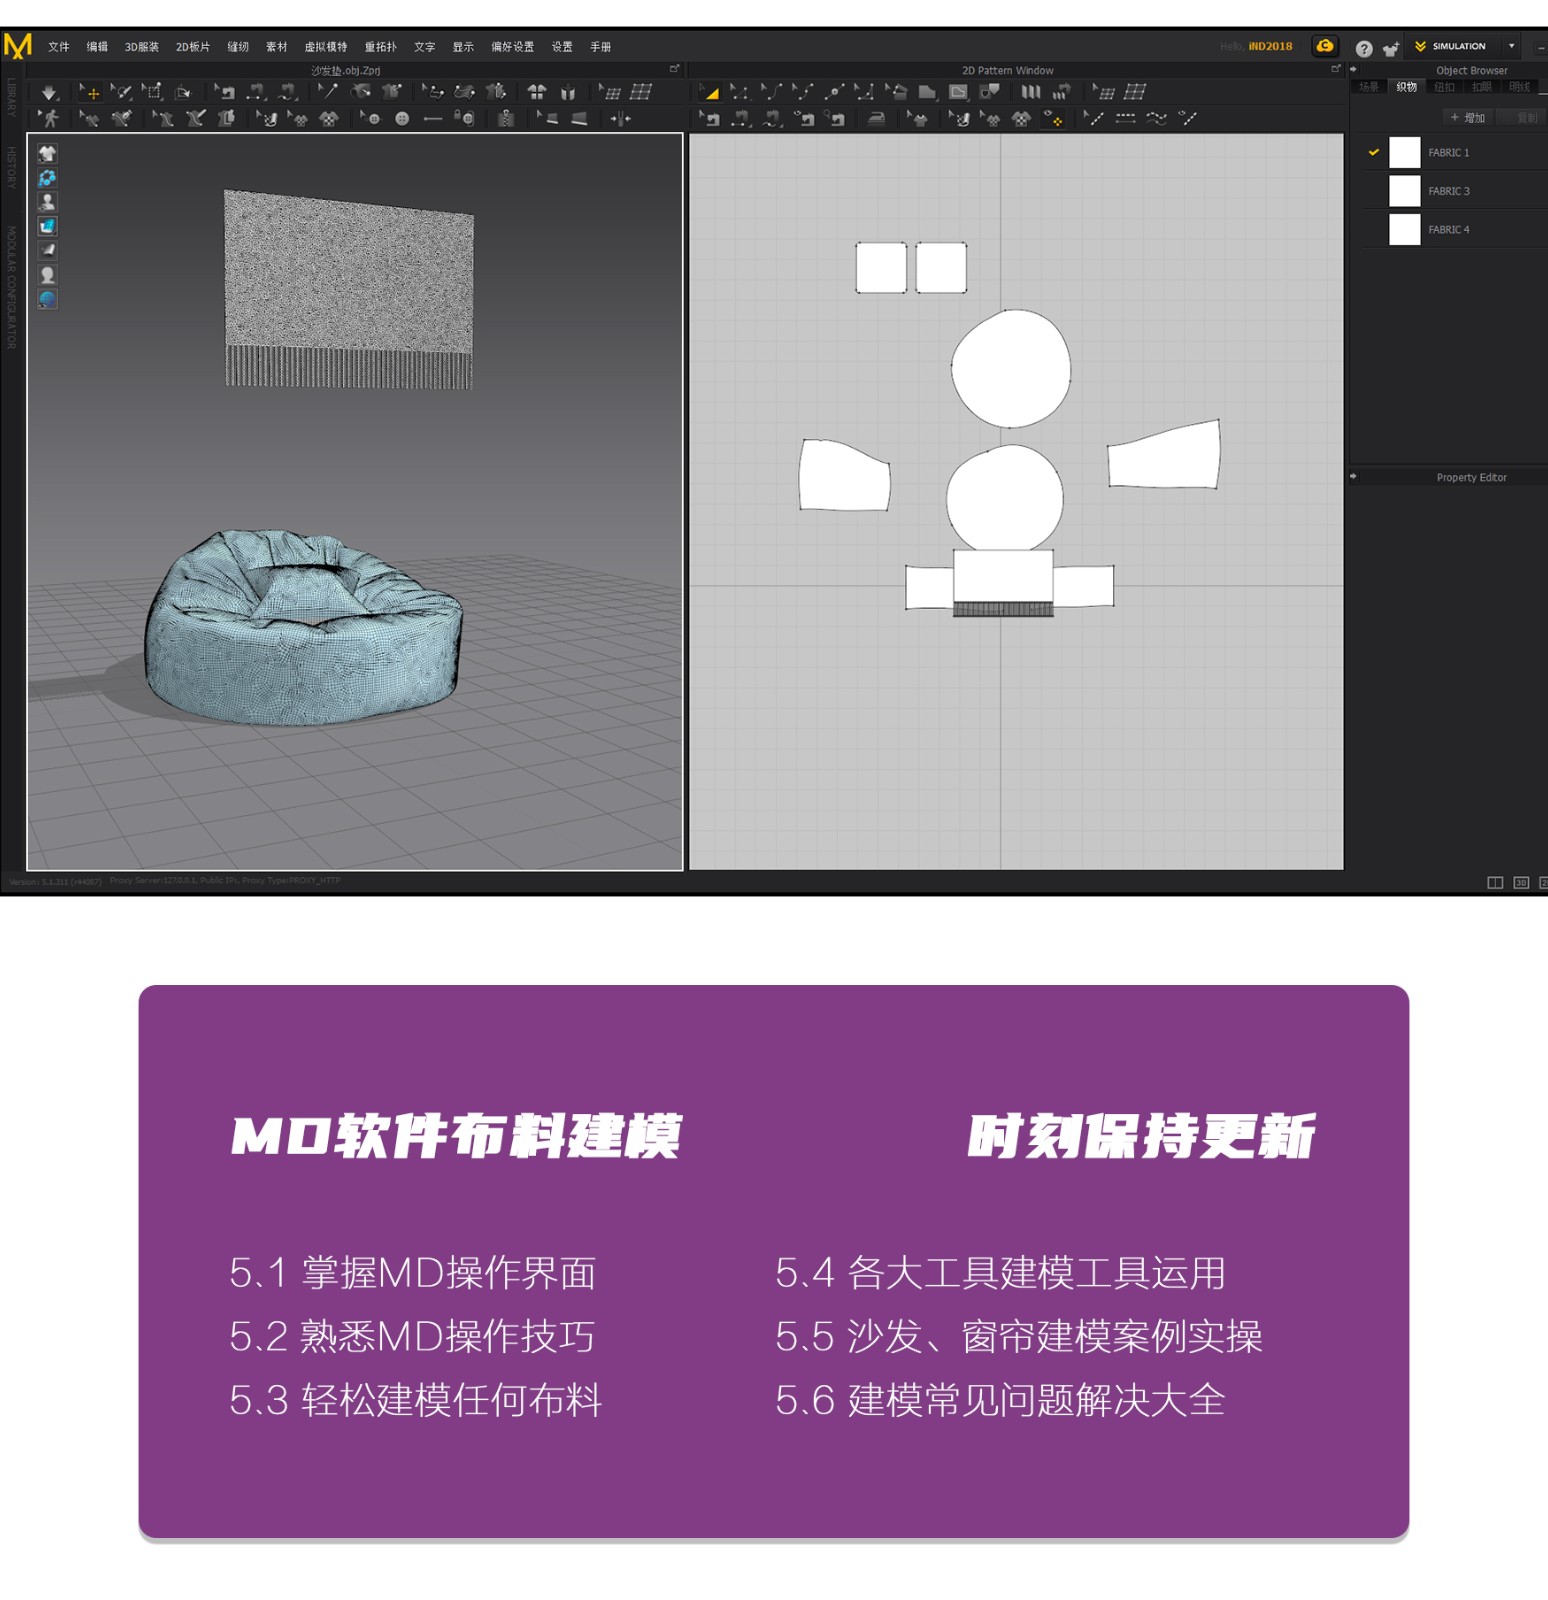Open the help question mark icon
The height and width of the screenshot is (1600, 1548).
click(1363, 48)
